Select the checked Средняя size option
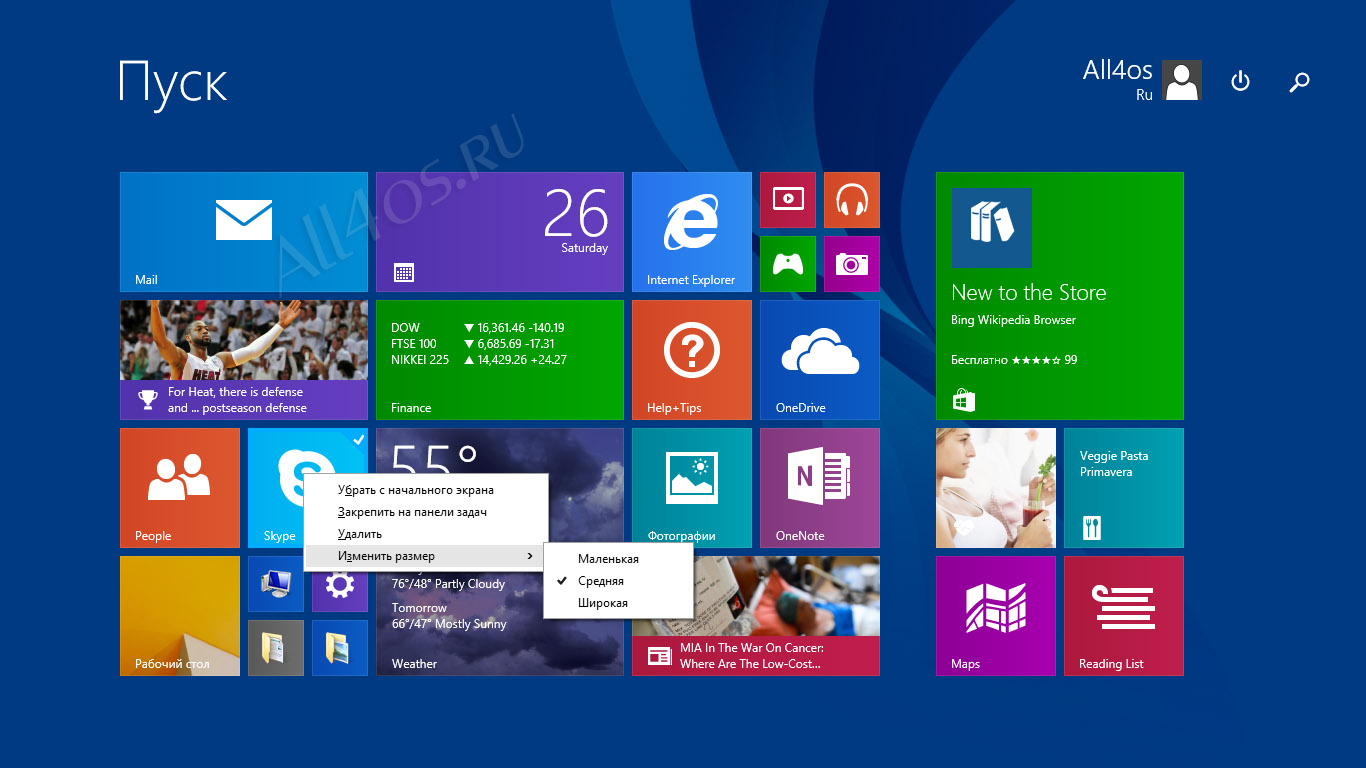Screen dimensions: 1366x768 (x=618, y=581)
